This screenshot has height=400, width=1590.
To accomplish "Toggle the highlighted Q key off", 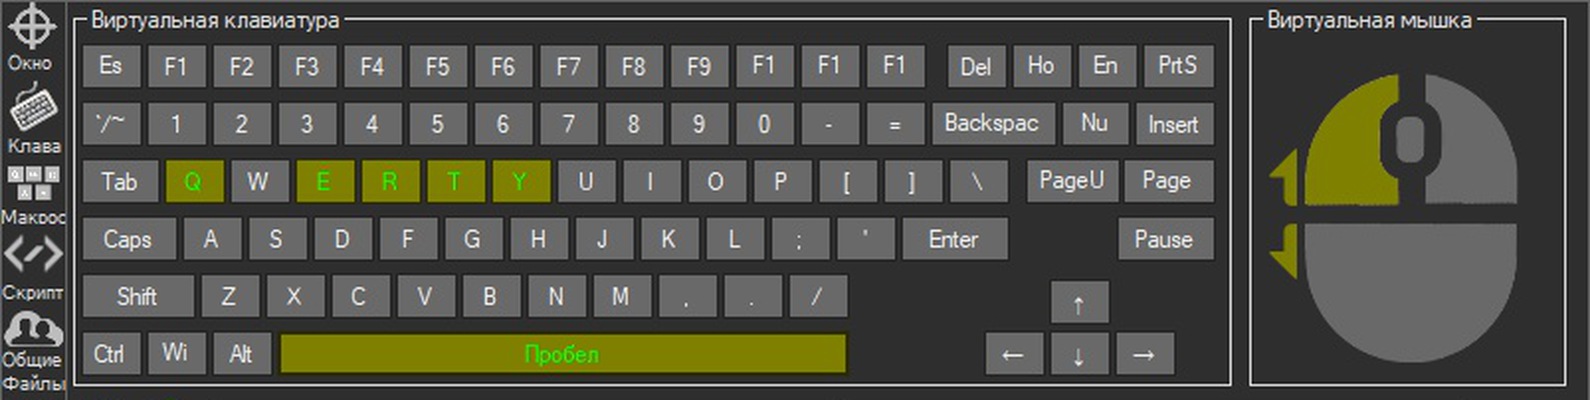I will [193, 181].
